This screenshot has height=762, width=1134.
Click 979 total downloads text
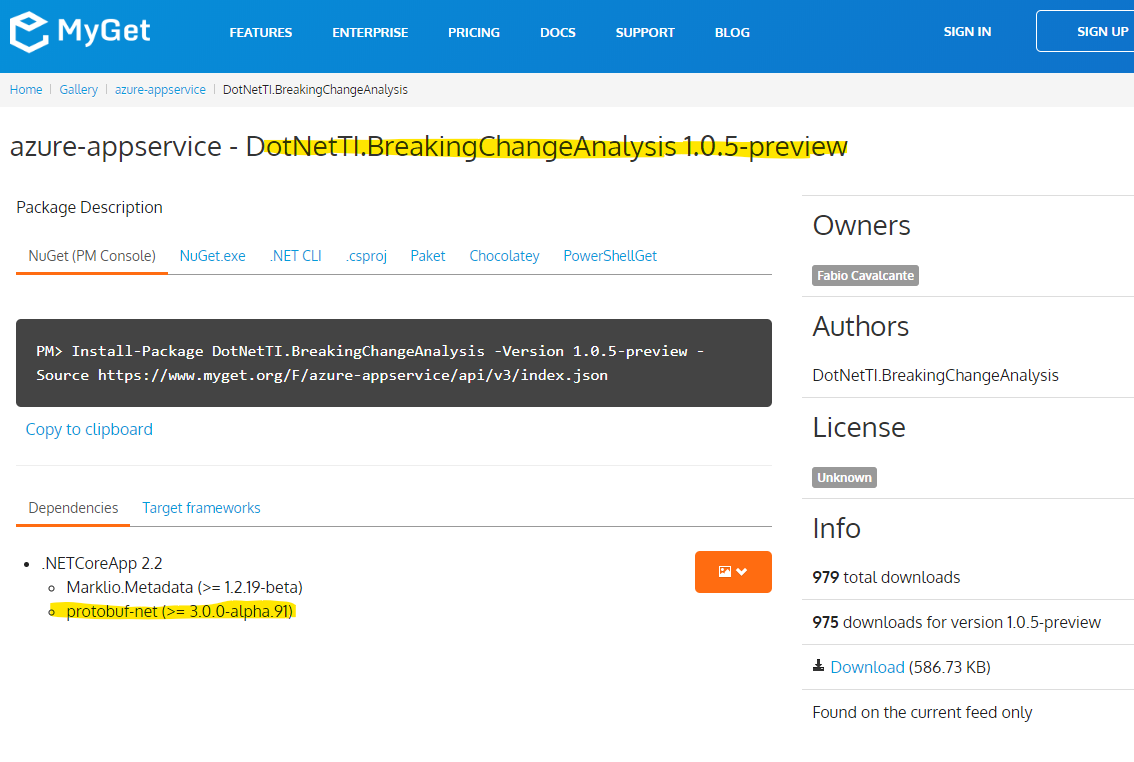pyautogui.click(x=886, y=578)
